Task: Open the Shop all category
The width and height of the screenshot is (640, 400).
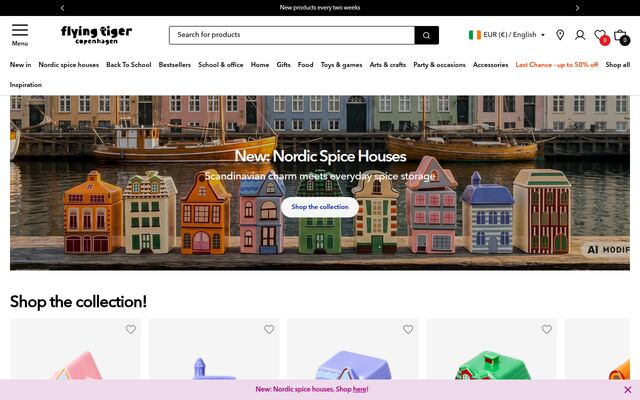Action: click(x=618, y=64)
